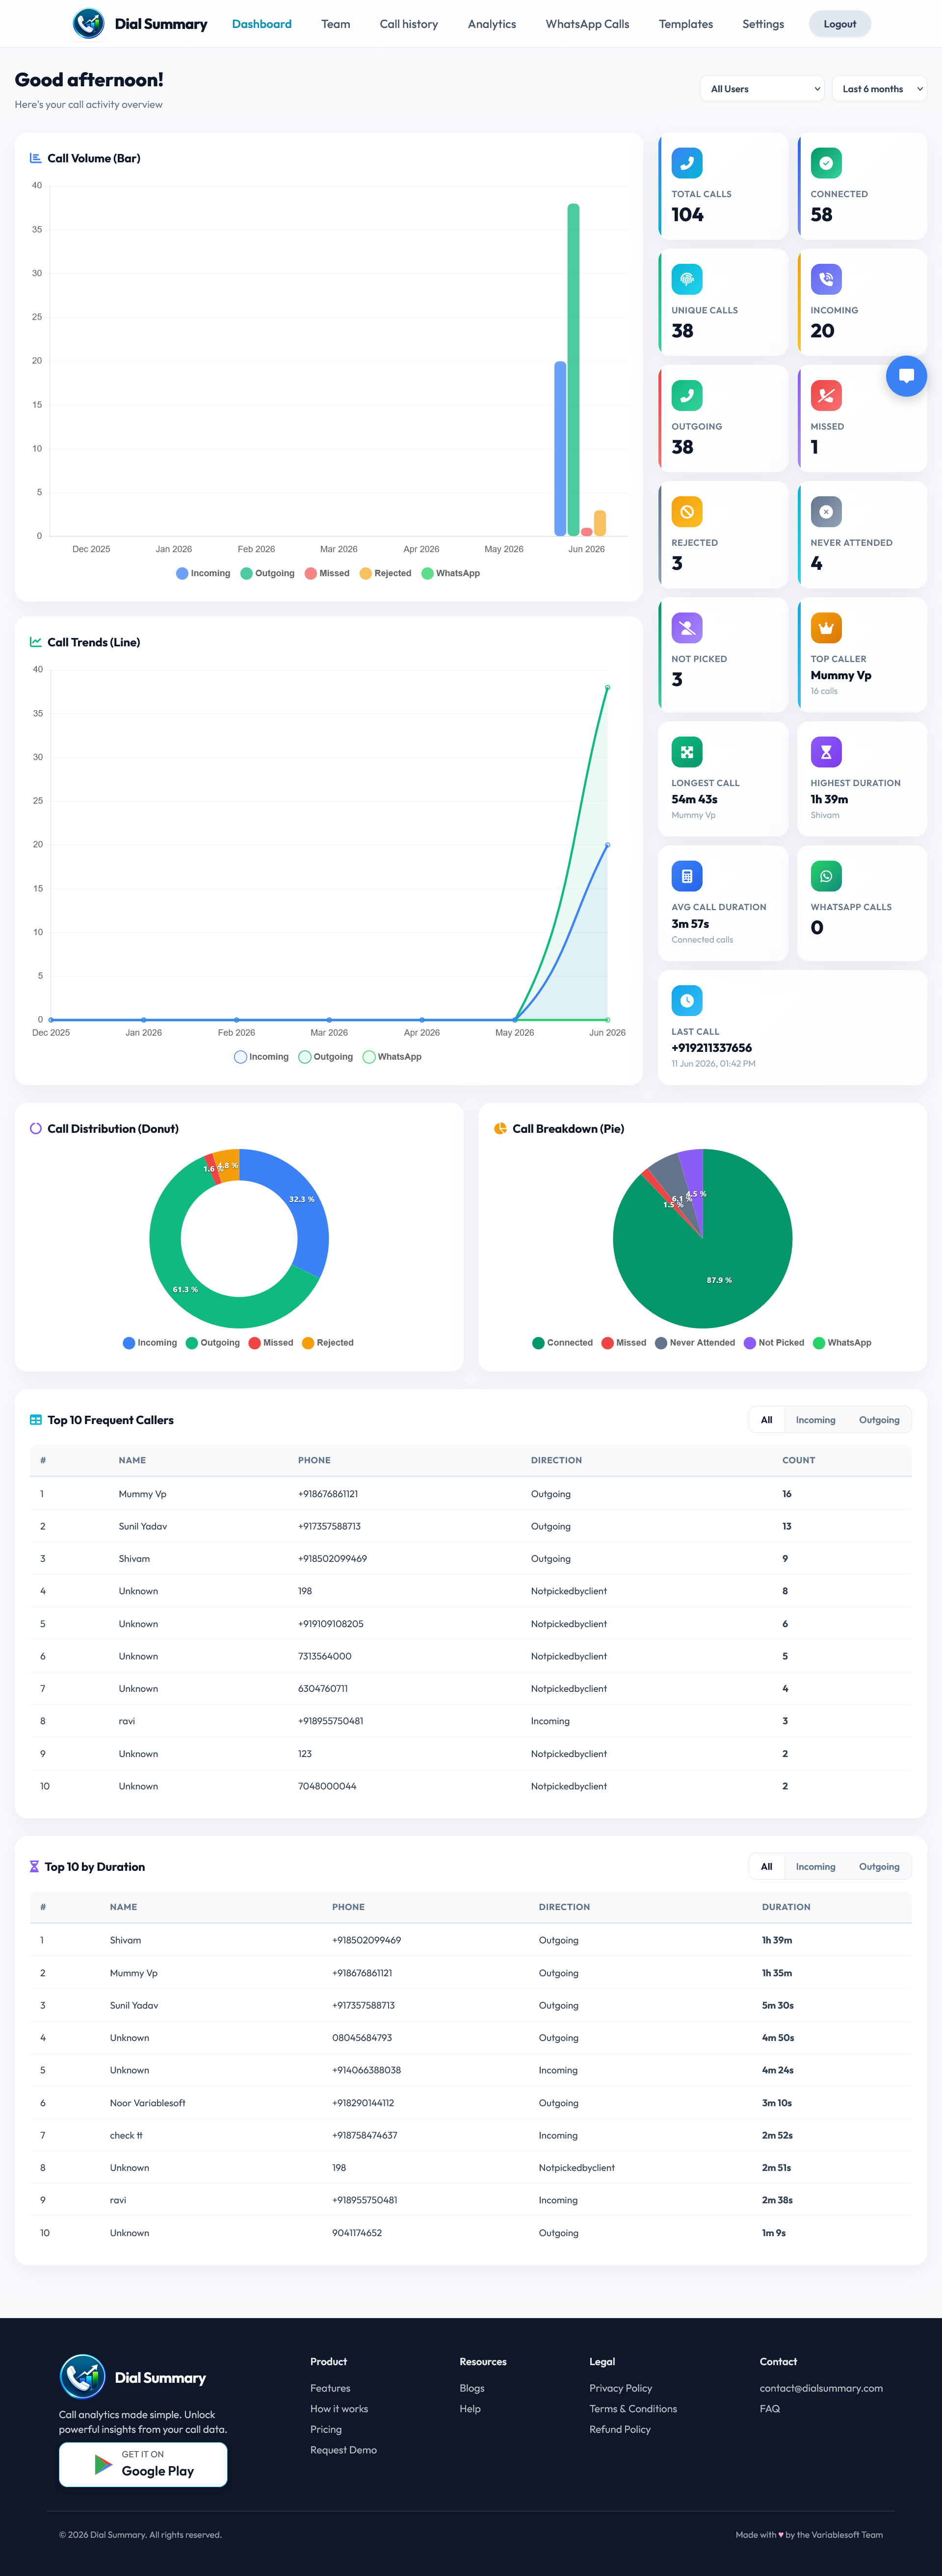Click the WhatsApp Calls green icon
The height and width of the screenshot is (2576, 942).
(826, 876)
